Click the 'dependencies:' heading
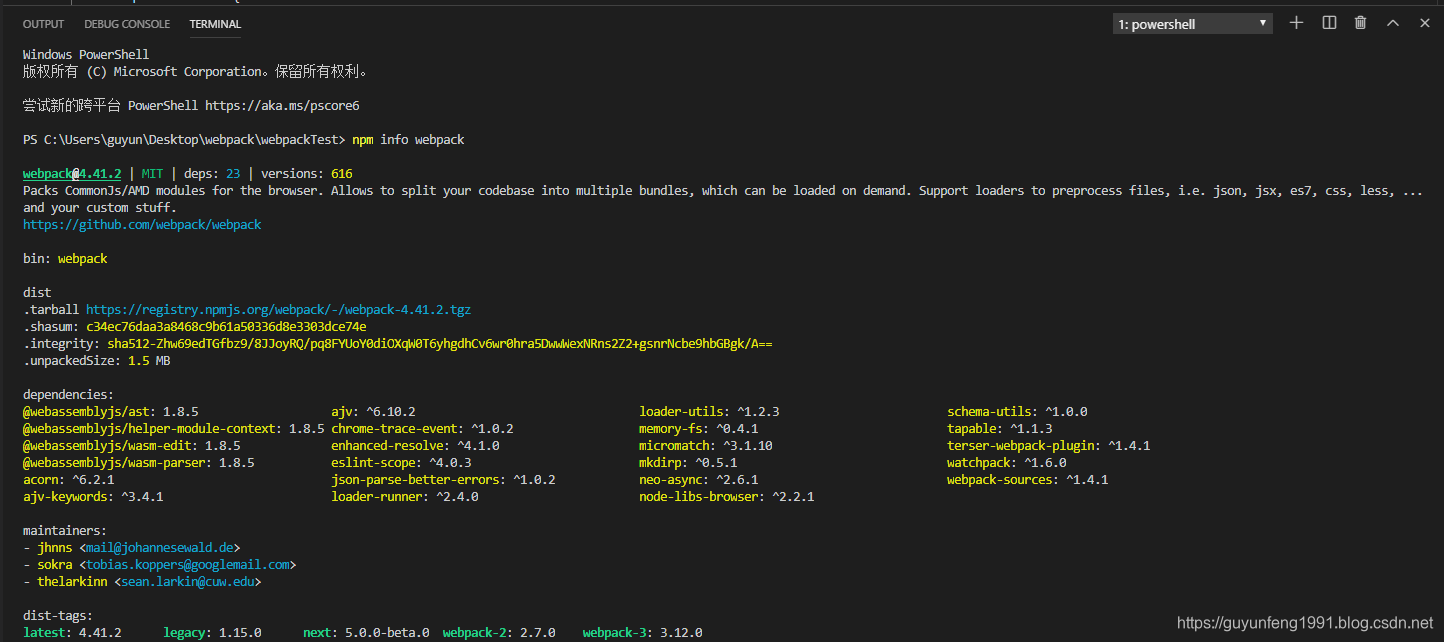 point(69,395)
